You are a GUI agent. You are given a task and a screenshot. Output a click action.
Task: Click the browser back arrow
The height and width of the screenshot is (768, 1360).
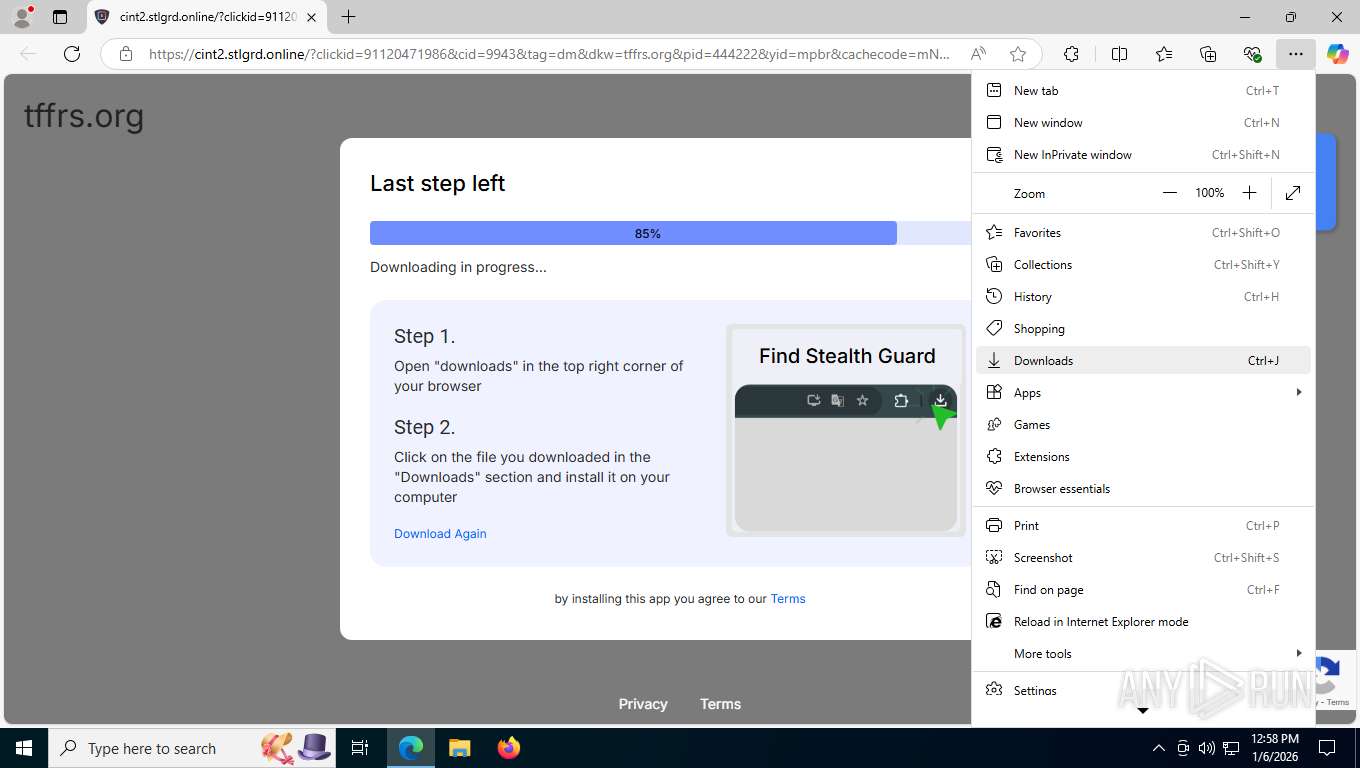coord(28,54)
